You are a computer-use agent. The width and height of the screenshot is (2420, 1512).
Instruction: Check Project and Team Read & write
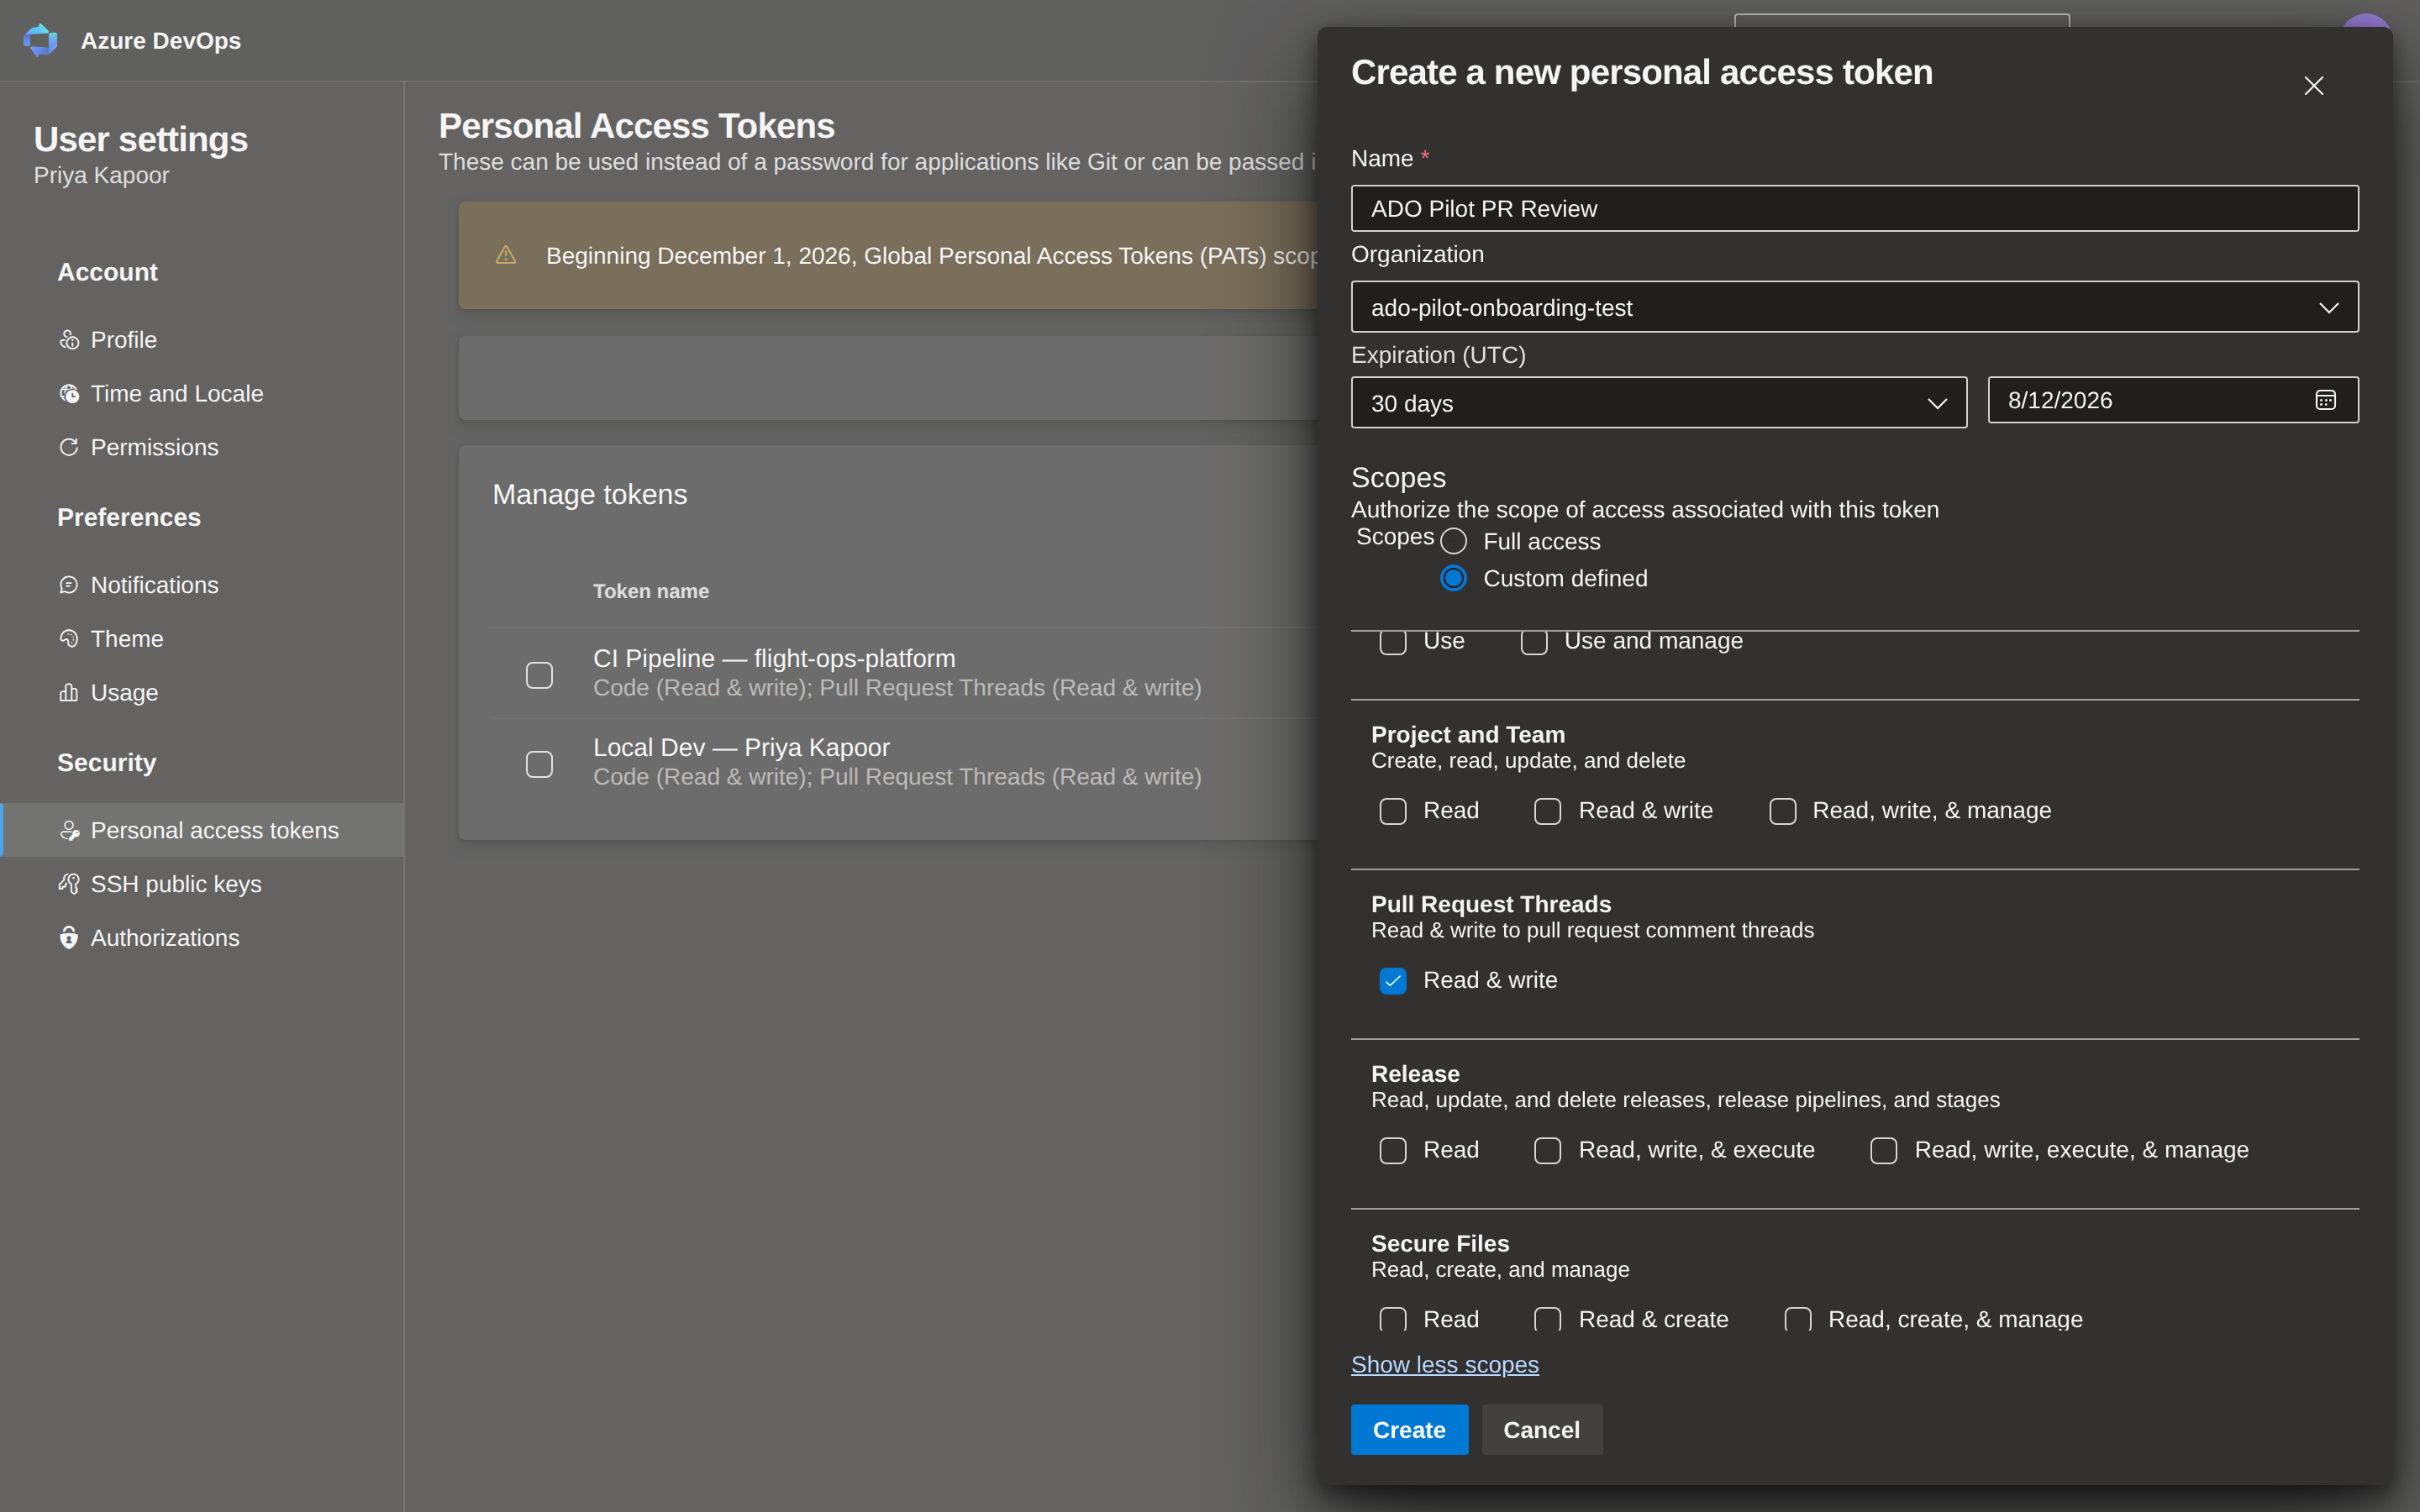1548,811
